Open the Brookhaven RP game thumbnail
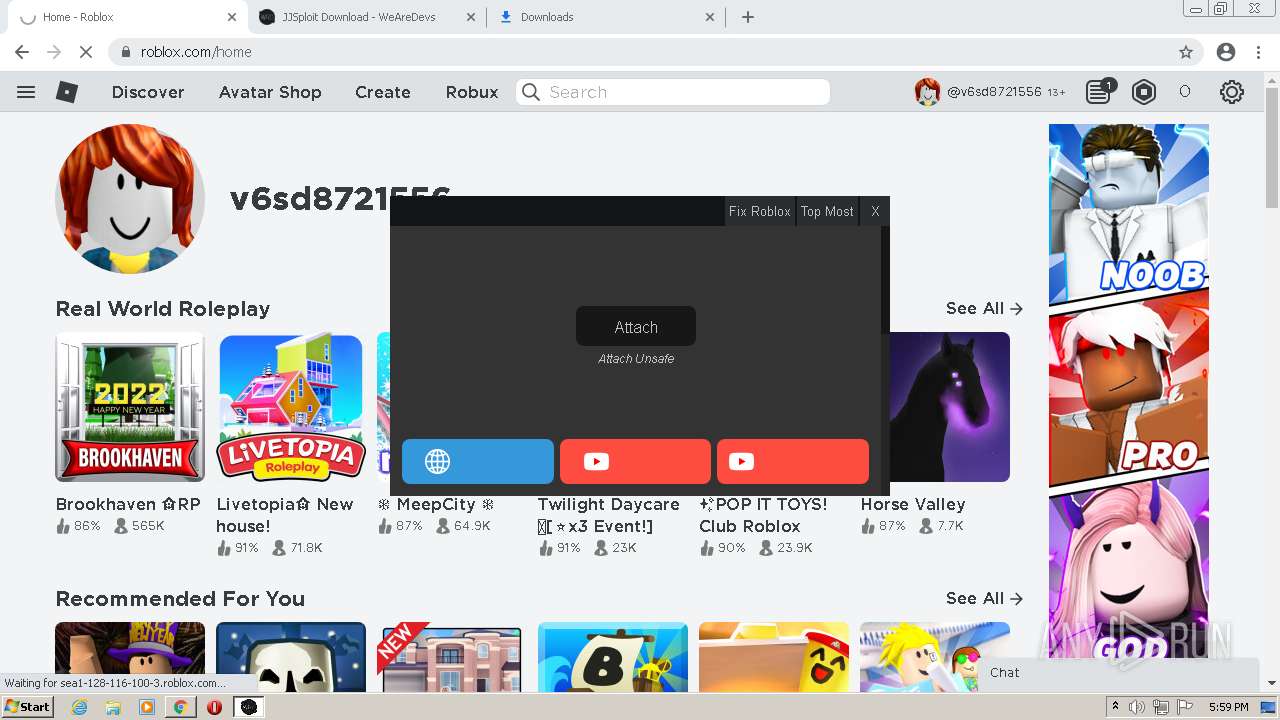This screenshot has height=720, width=1280. click(130, 407)
